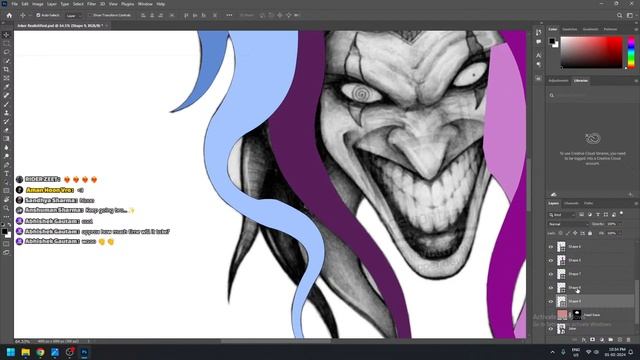Open the Window menu
The height and width of the screenshot is (360, 640).
(x=145, y=4)
